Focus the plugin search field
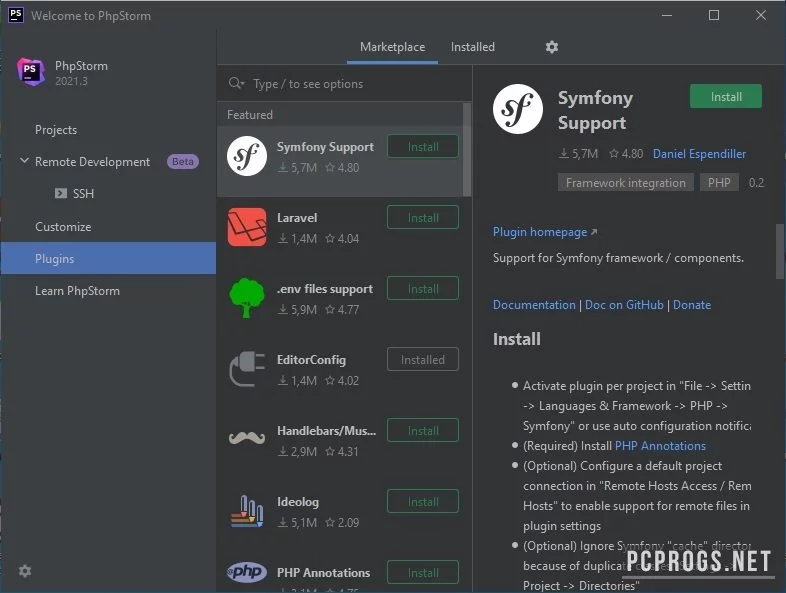Viewport: 786px width, 593px height. pos(345,83)
